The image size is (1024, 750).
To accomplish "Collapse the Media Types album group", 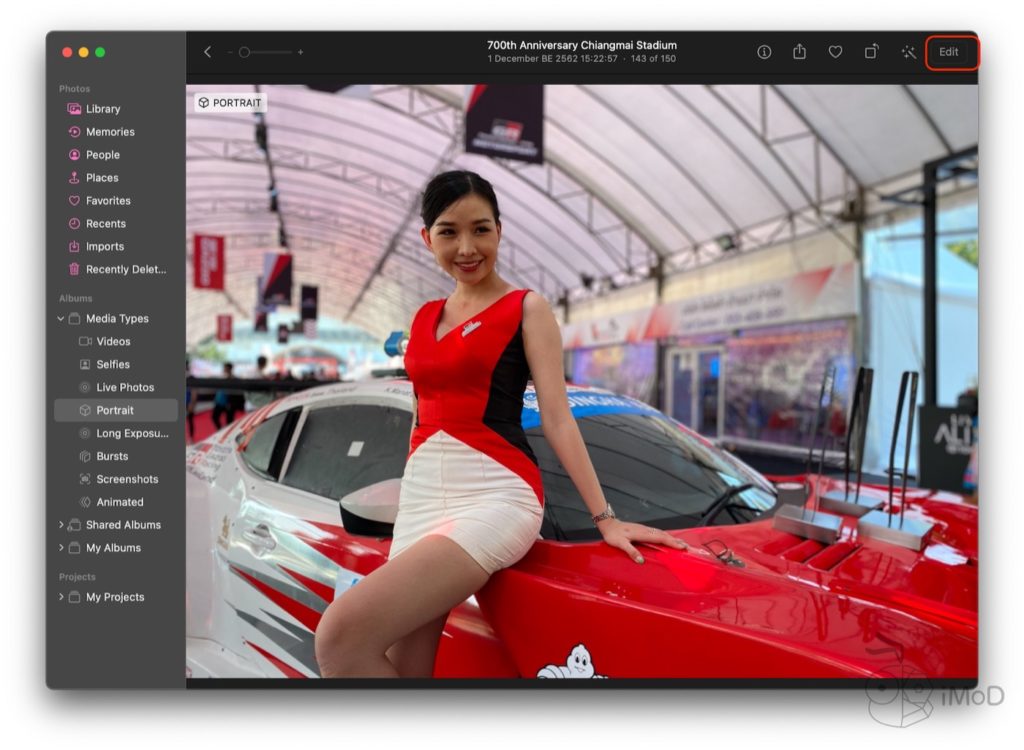I will [x=61, y=319].
